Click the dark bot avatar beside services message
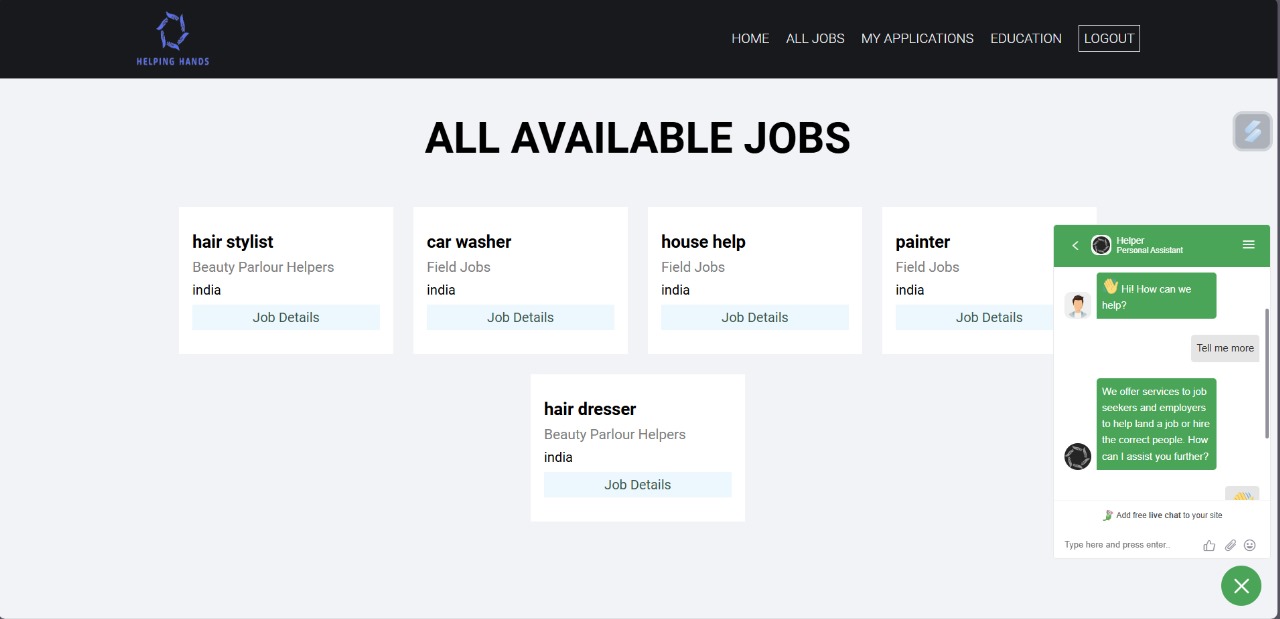The width and height of the screenshot is (1280, 619). tap(1078, 457)
